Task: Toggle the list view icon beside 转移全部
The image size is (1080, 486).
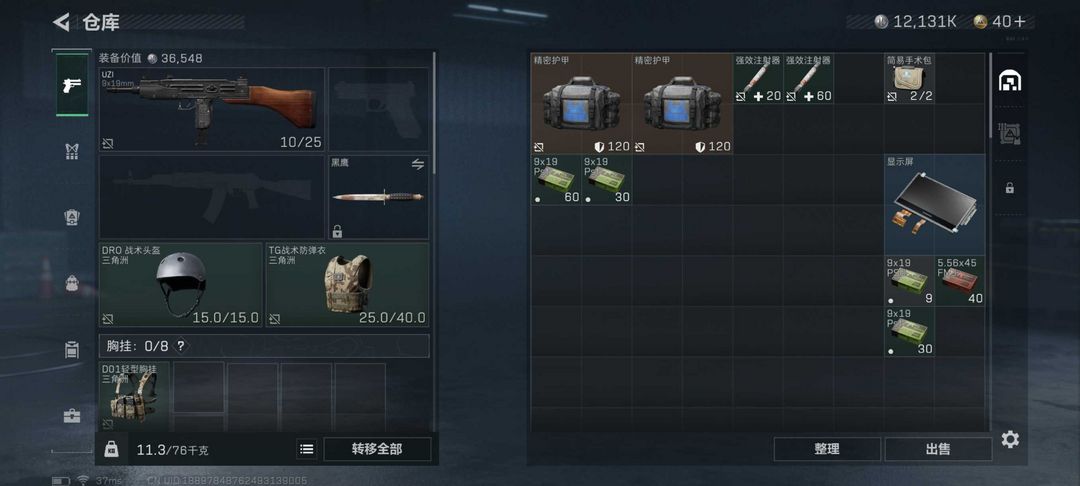Action: pos(307,449)
